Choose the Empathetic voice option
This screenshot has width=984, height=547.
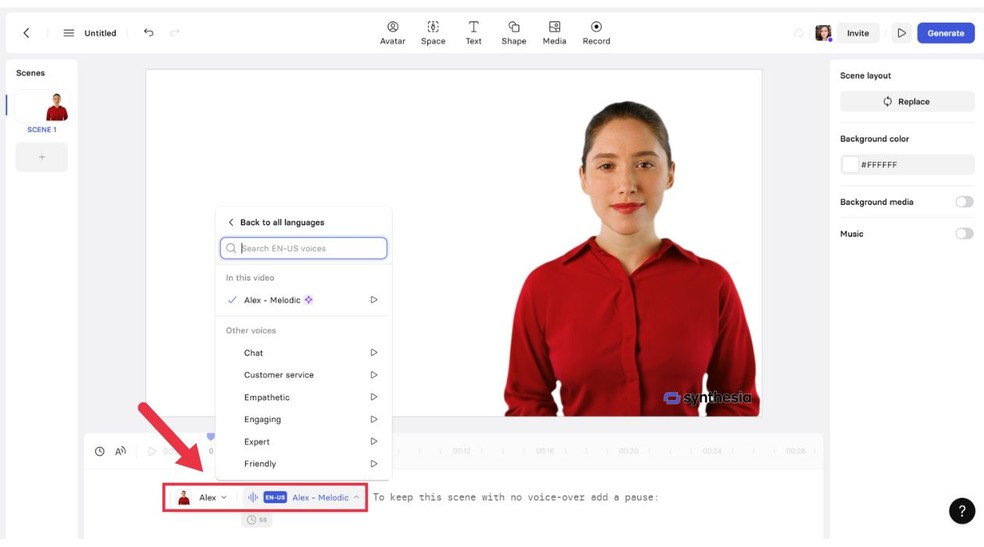coord(267,397)
